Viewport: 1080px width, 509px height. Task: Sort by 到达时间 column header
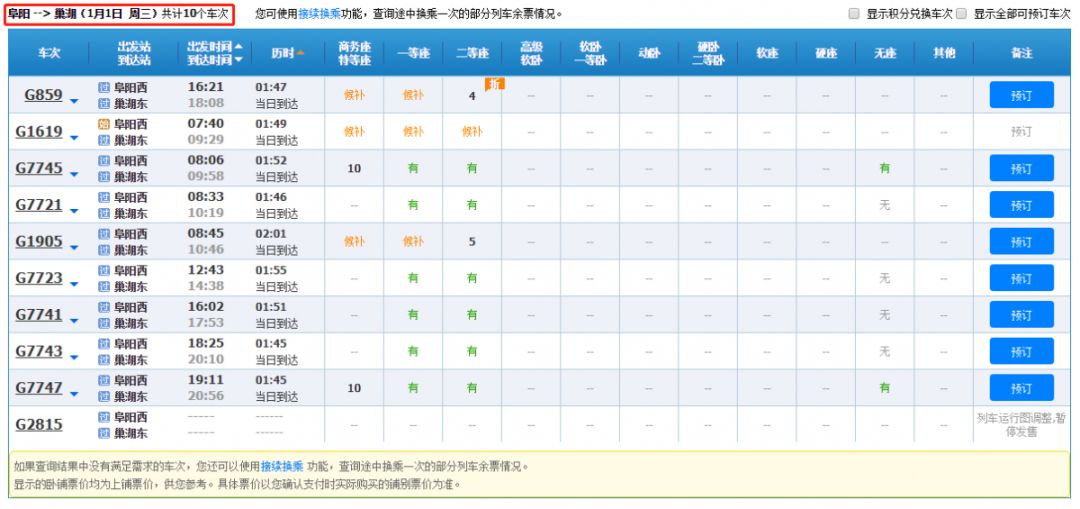pos(214,60)
